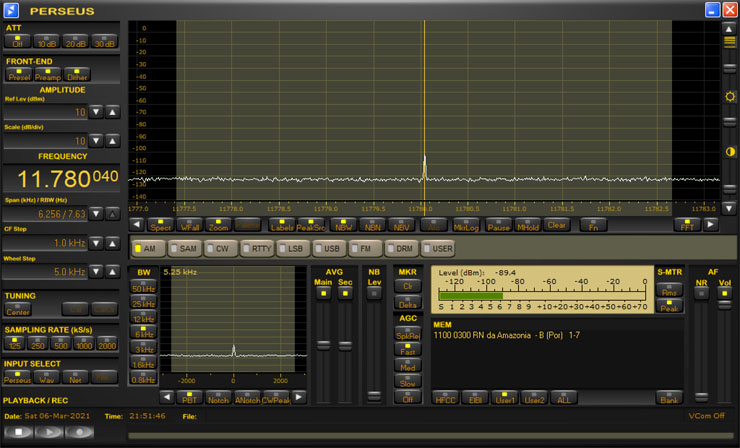Adjust the NB Lev slider
The image size is (740, 448).
click(x=374, y=396)
